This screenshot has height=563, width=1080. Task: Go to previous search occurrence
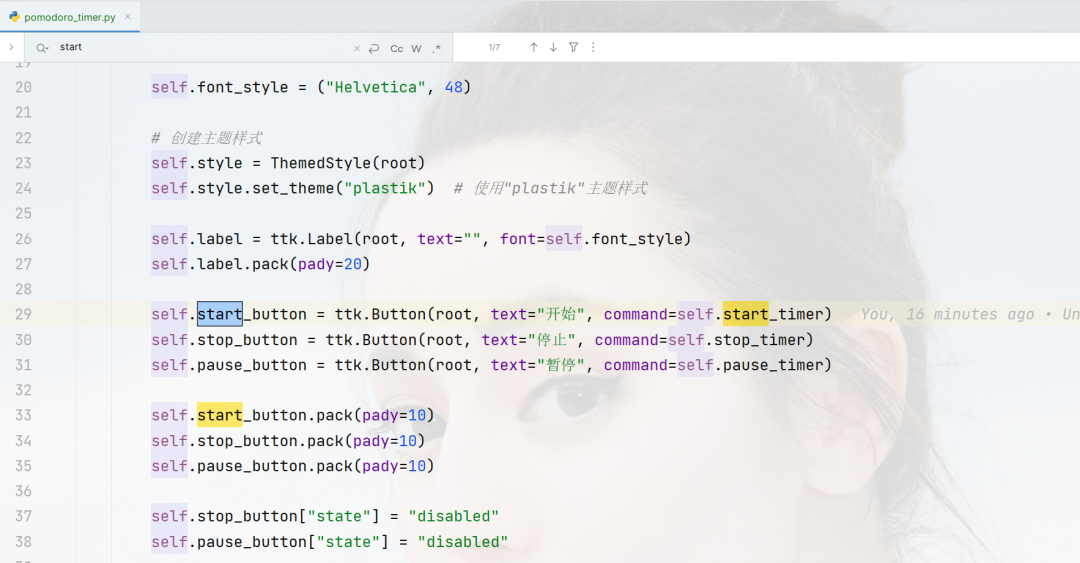point(533,48)
